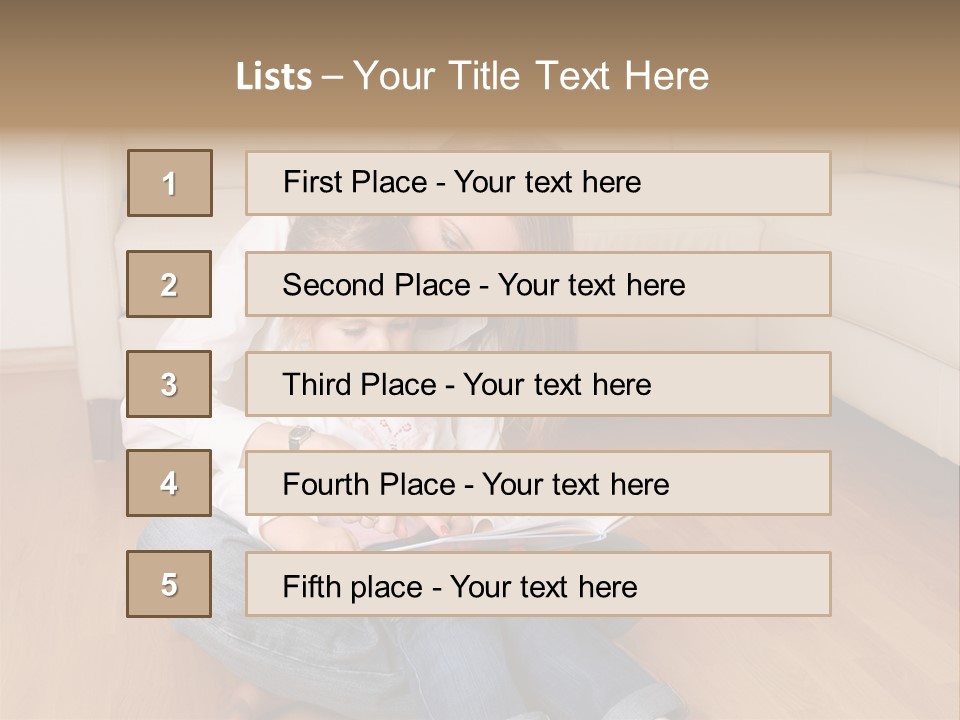
Task: Click the Second Place text bar
Action: click(538, 284)
